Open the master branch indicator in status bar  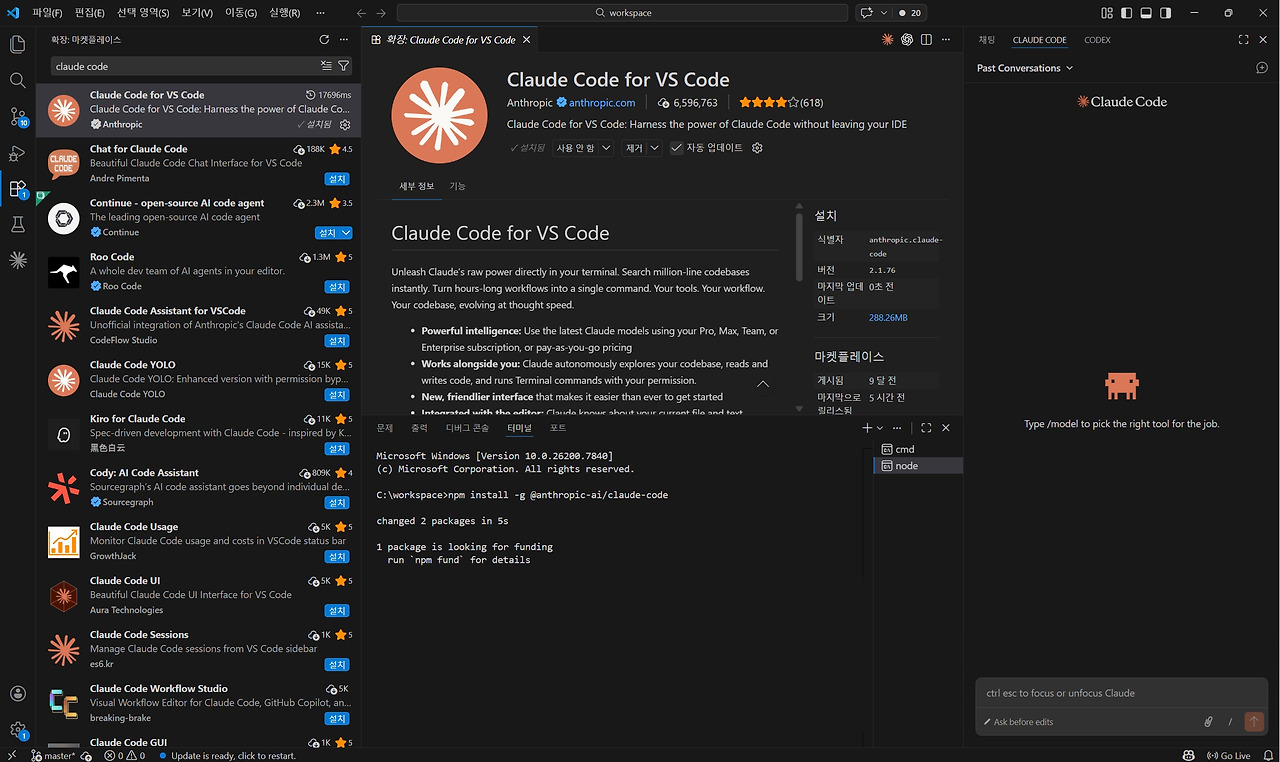54,755
